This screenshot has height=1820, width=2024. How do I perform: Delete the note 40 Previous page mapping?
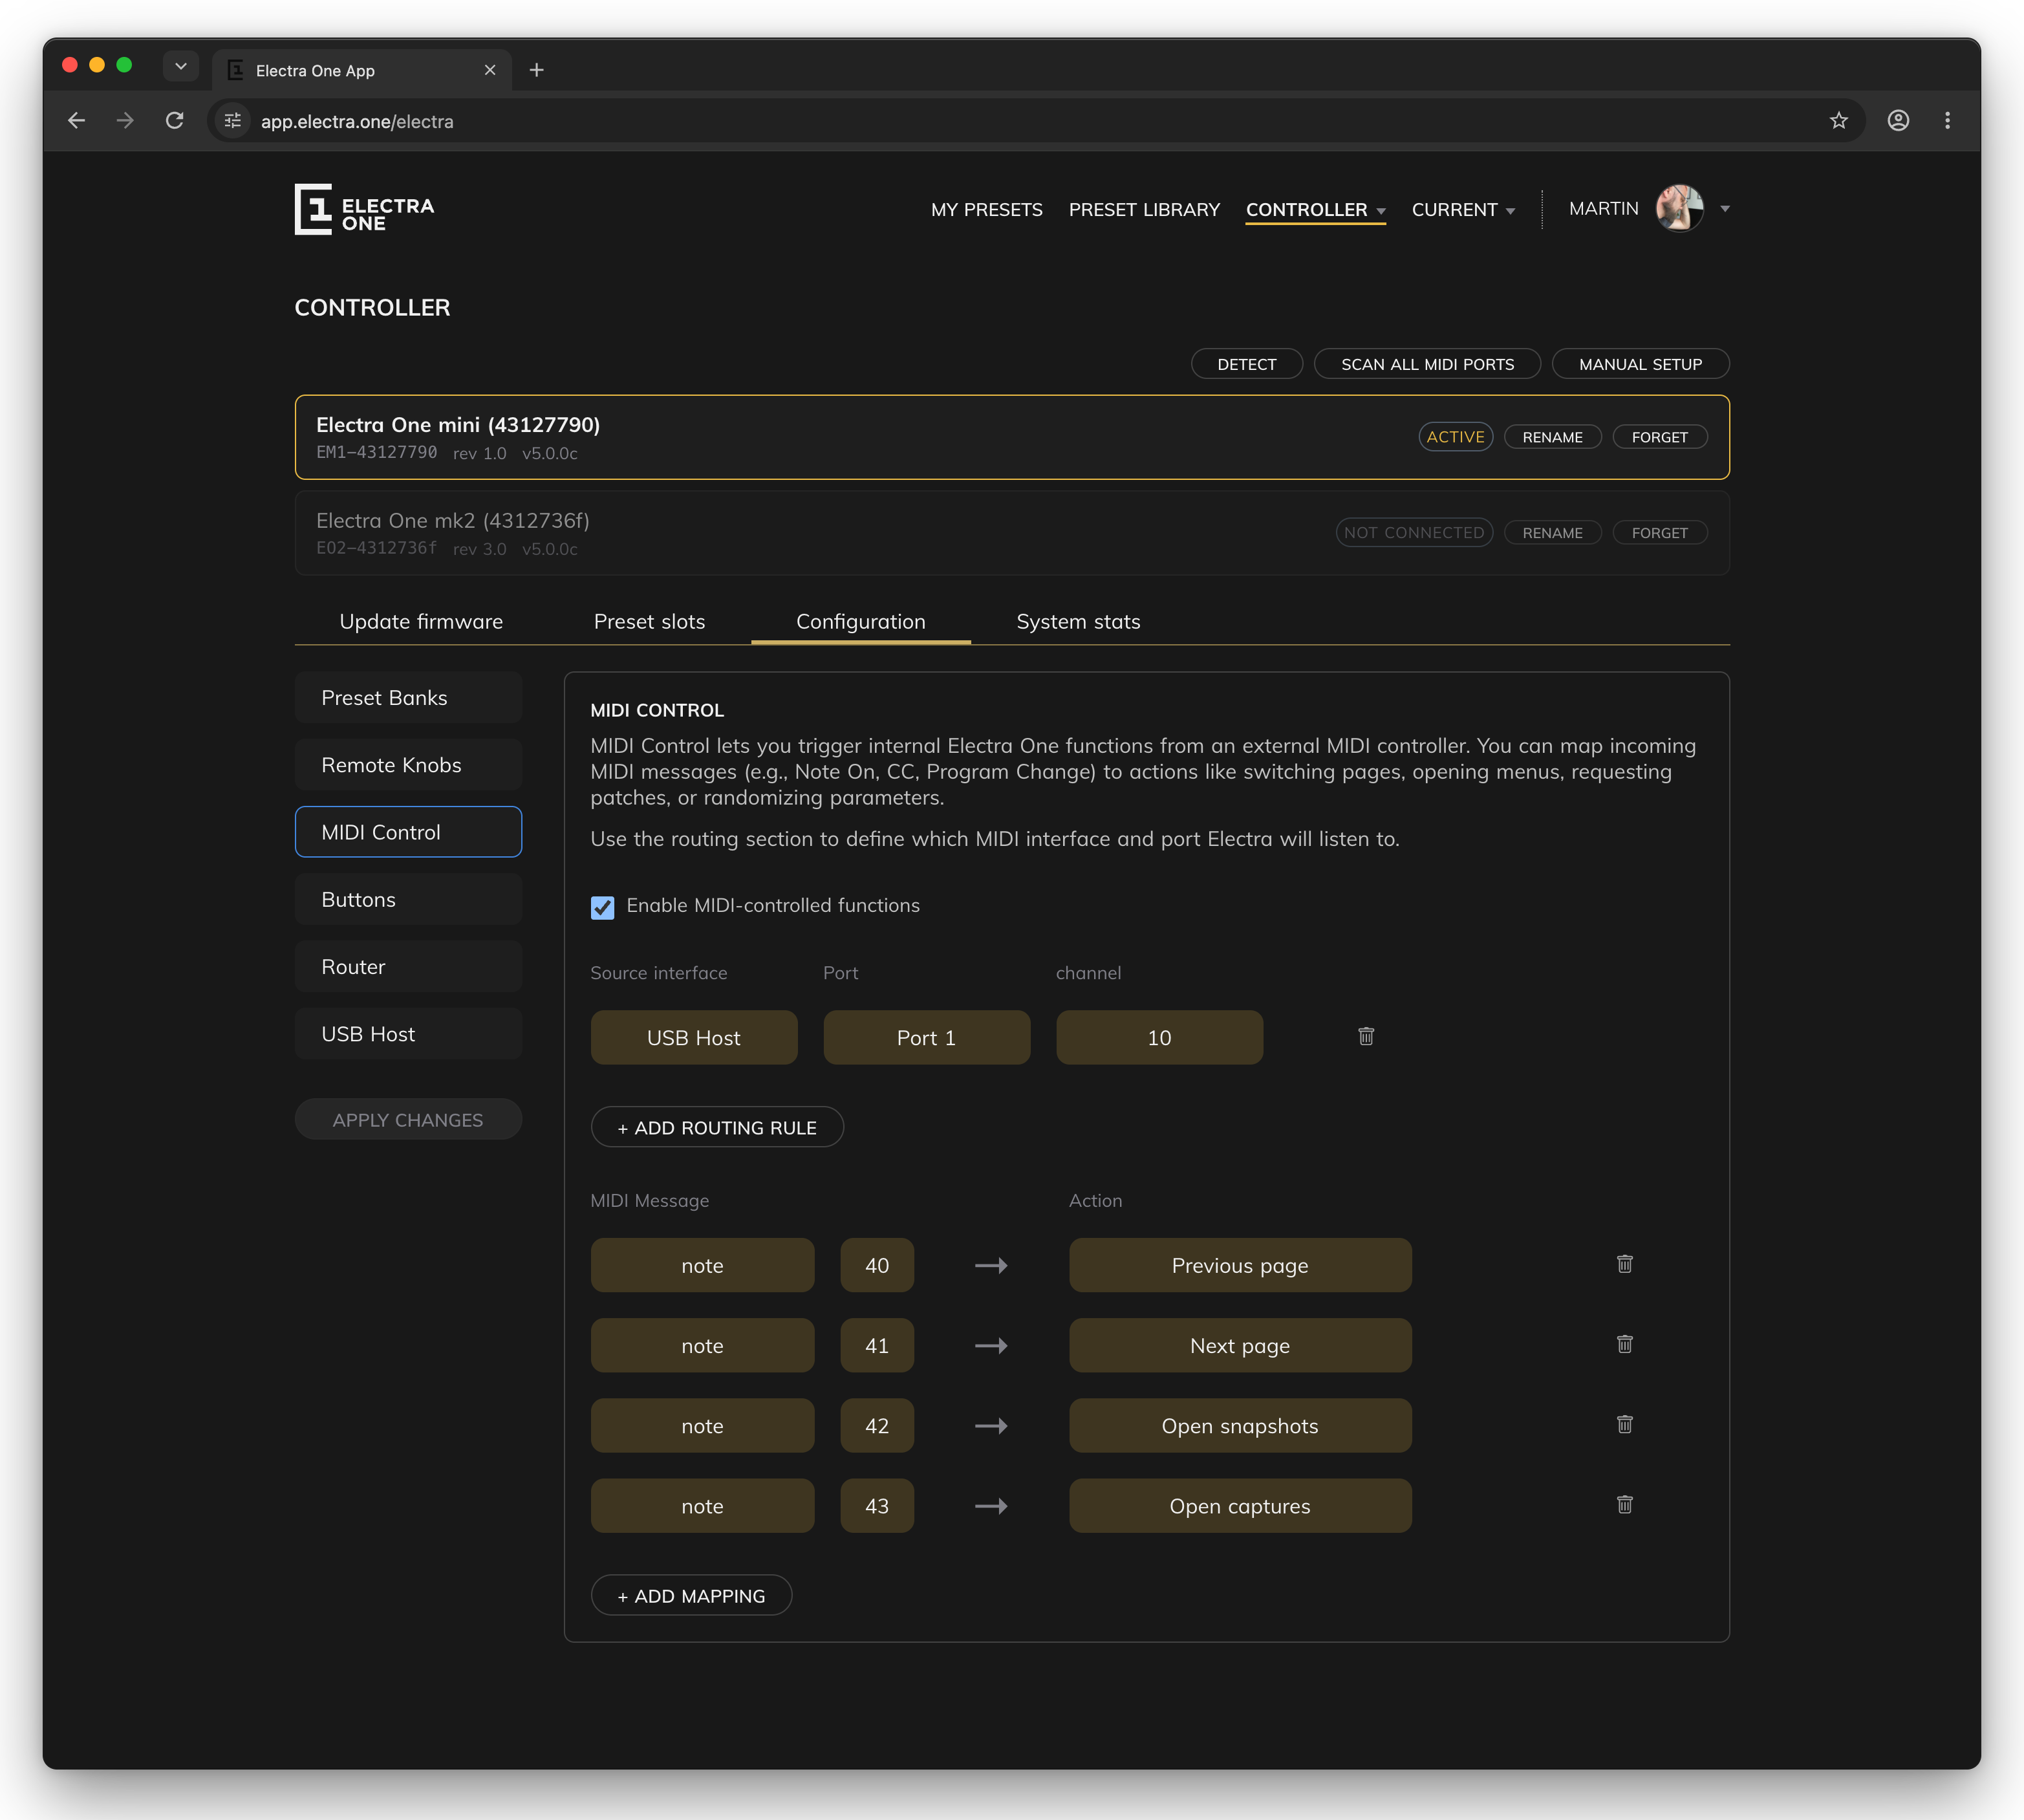tap(1625, 1264)
